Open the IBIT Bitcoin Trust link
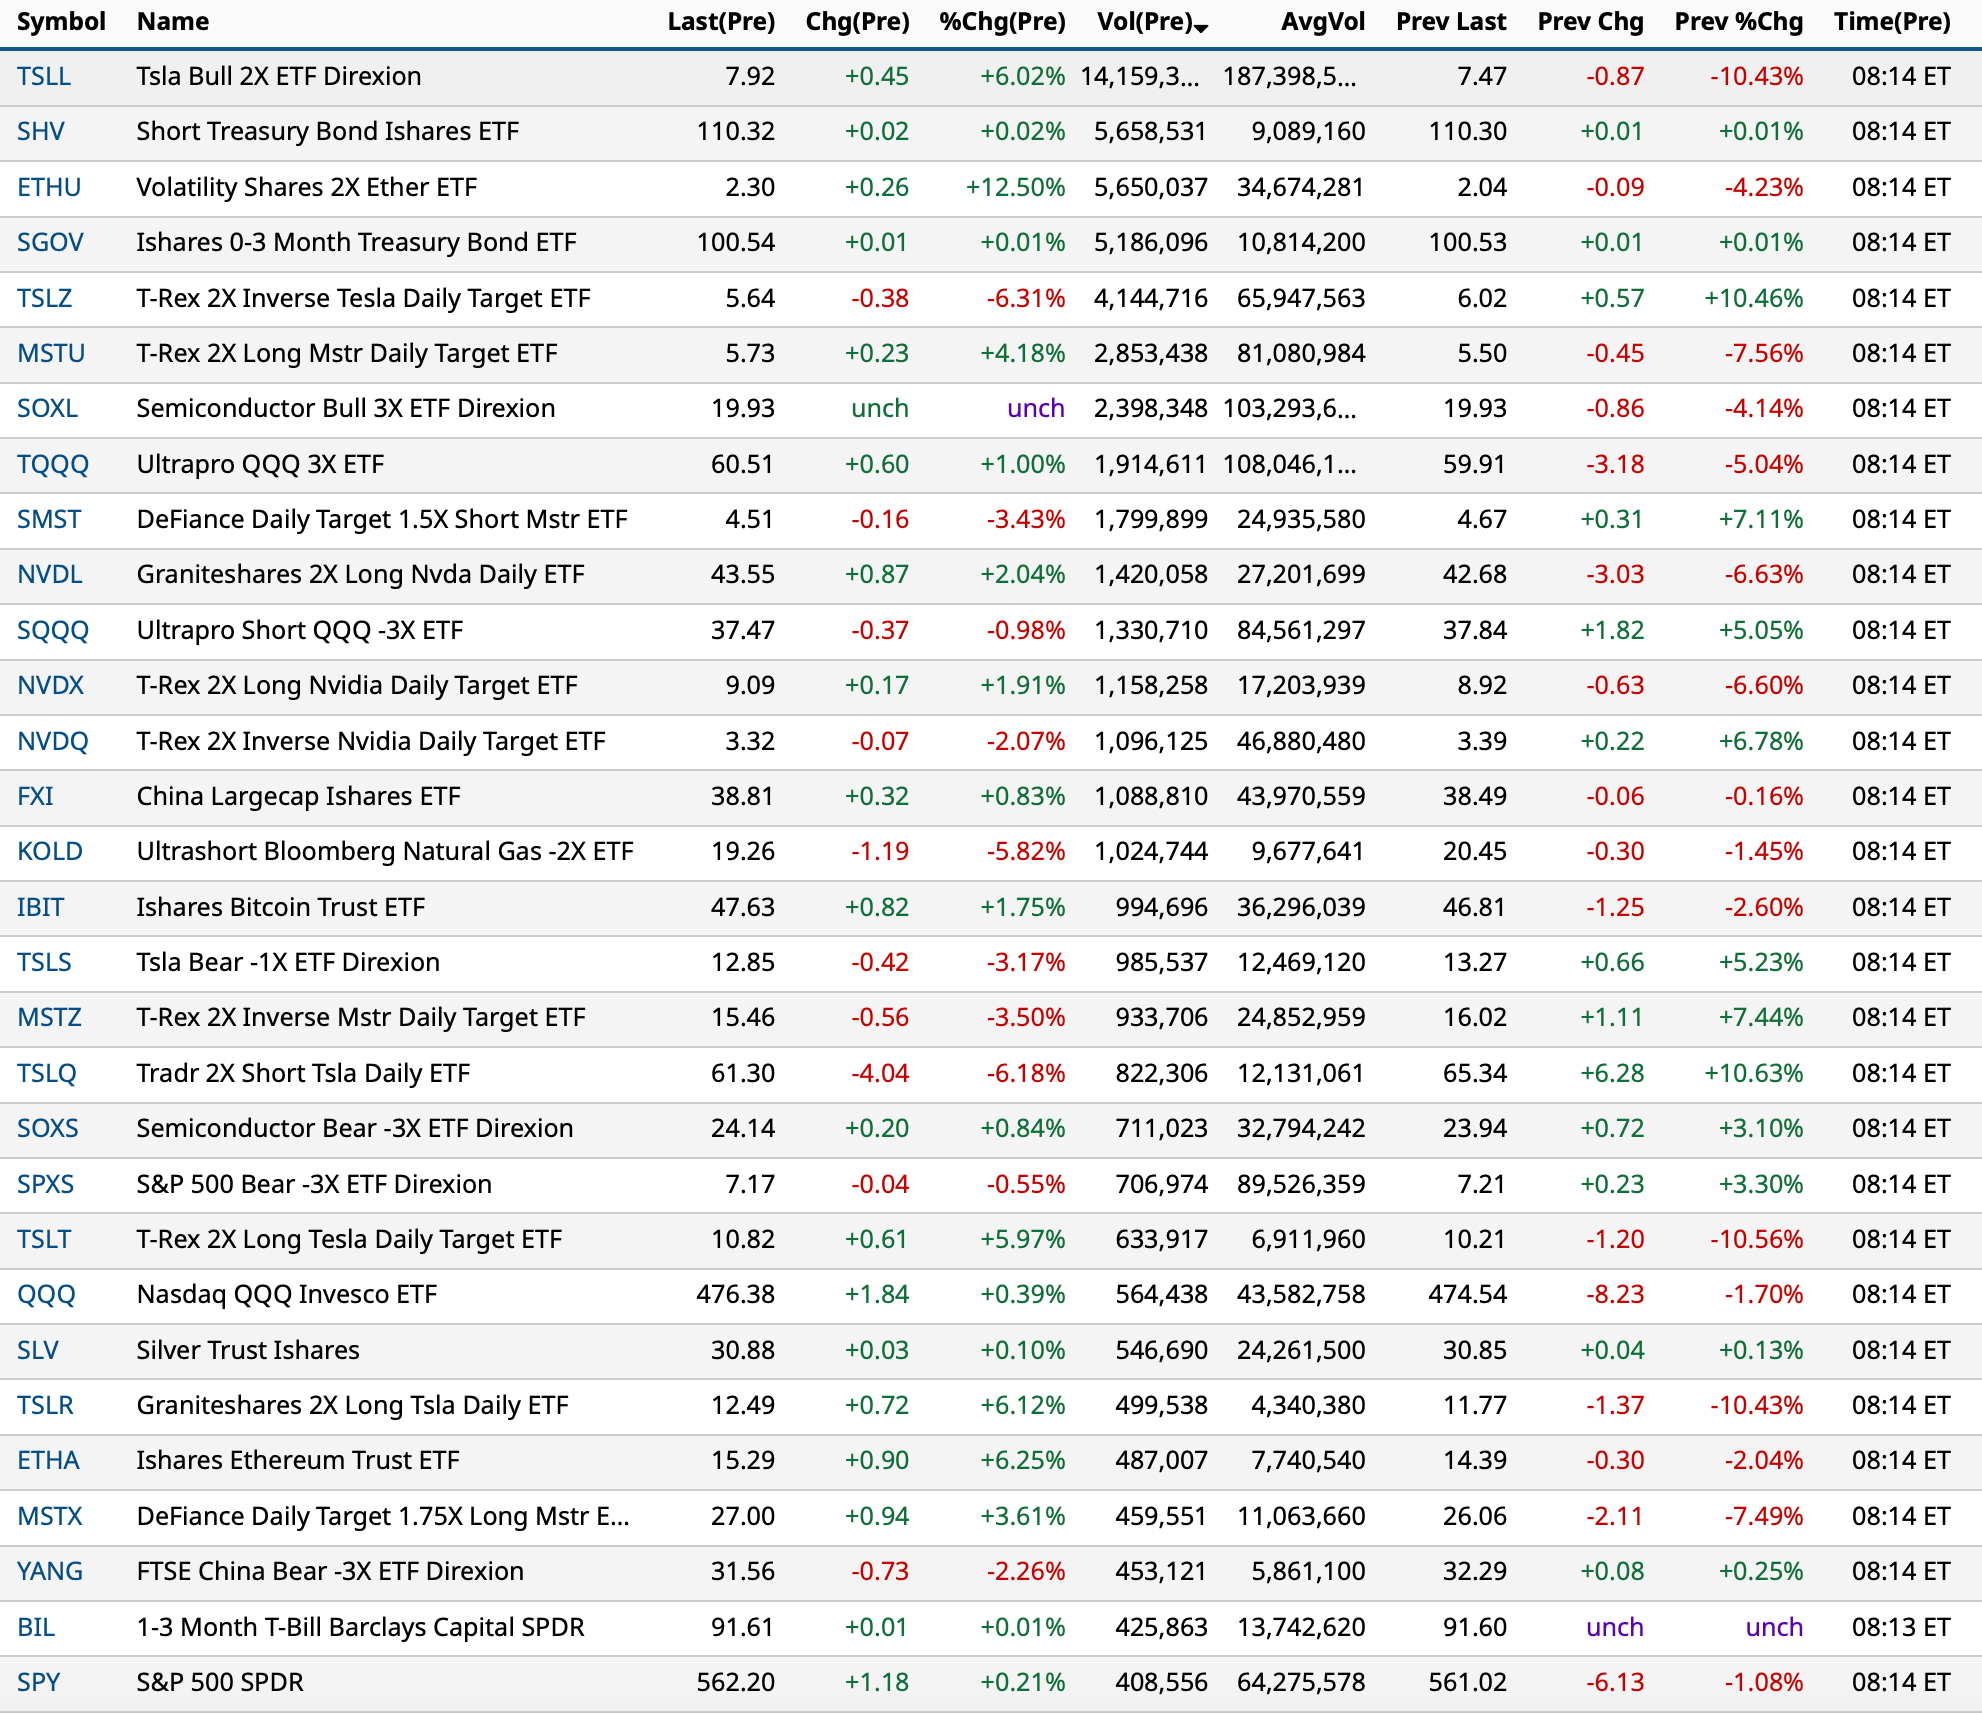Screen dimensions: 1982x1714 pyautogui.click(x=40, y=908)
